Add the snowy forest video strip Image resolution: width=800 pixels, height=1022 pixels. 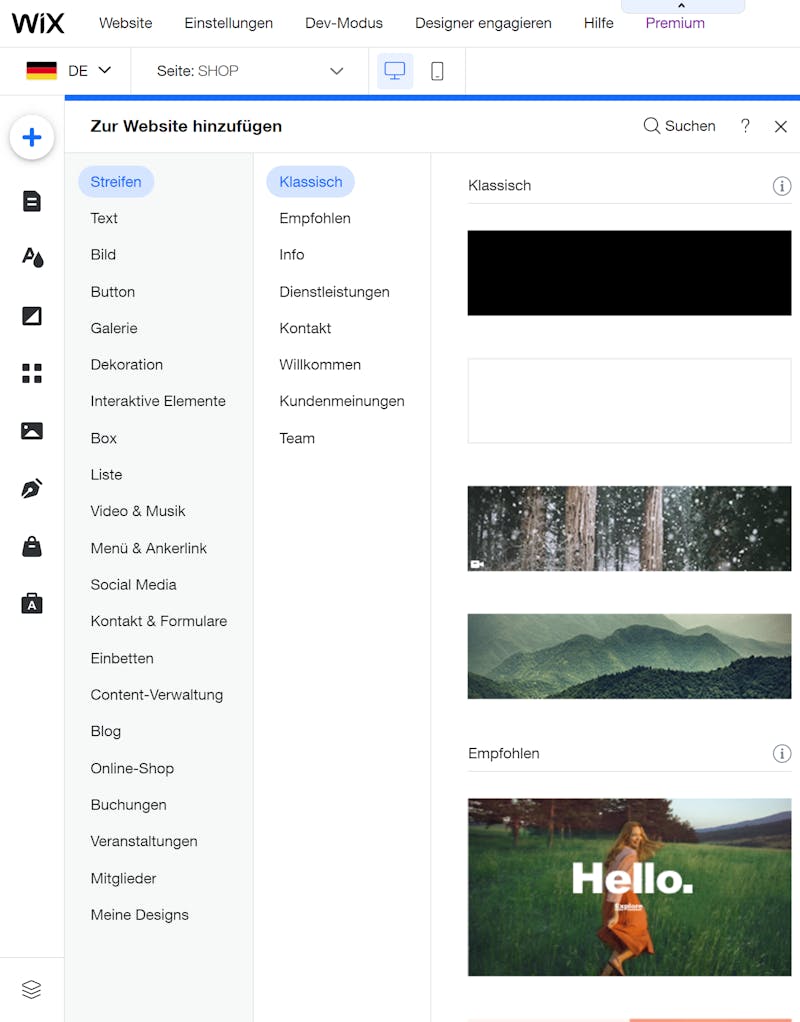[629, 529]
